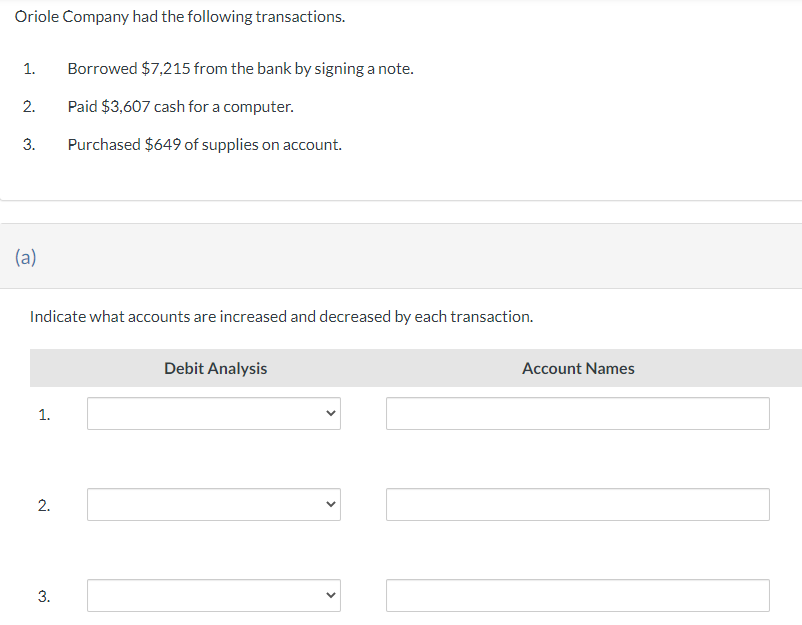
Task: Open the Debit Analysis dropdown for transaction 1
Action: (213, 413)
